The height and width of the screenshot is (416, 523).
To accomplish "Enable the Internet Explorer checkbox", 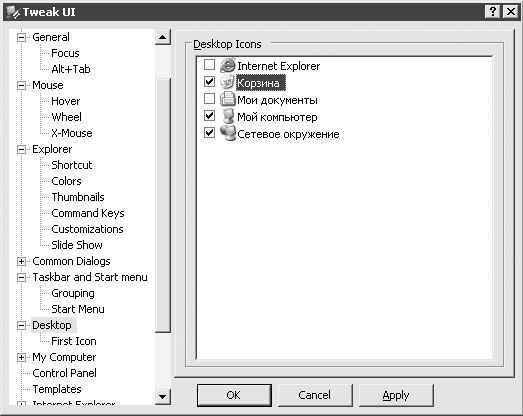I will (209, 64).
